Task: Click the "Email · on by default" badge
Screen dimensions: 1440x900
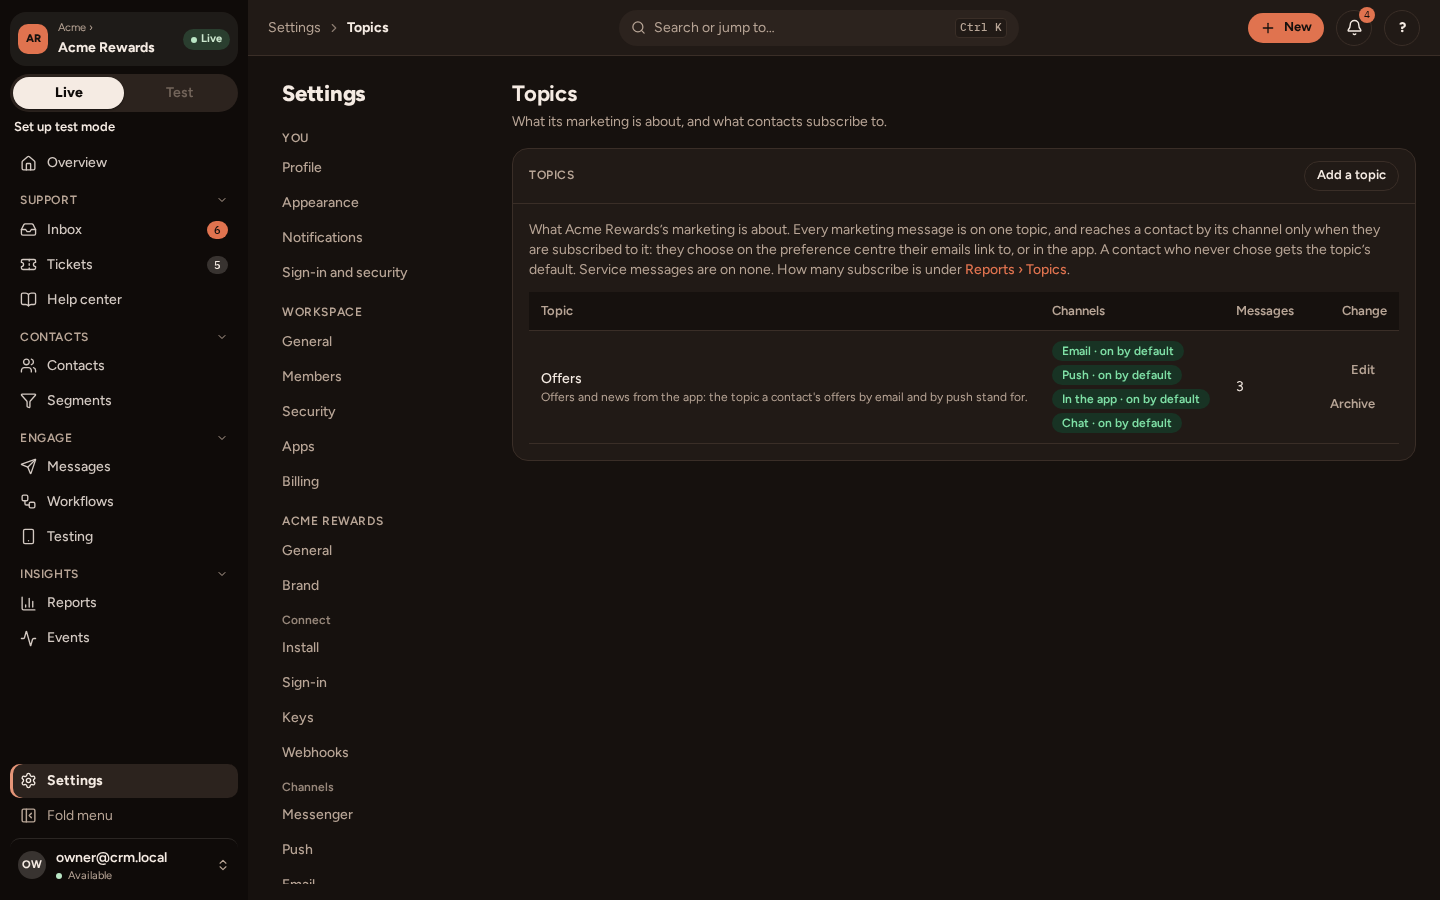Action: [1118, 351]
